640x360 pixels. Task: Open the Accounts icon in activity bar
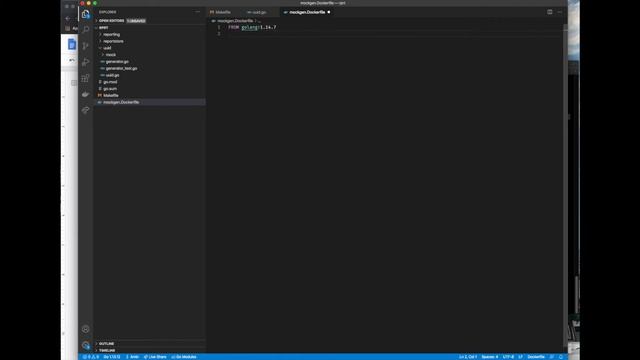click(85, 329)
